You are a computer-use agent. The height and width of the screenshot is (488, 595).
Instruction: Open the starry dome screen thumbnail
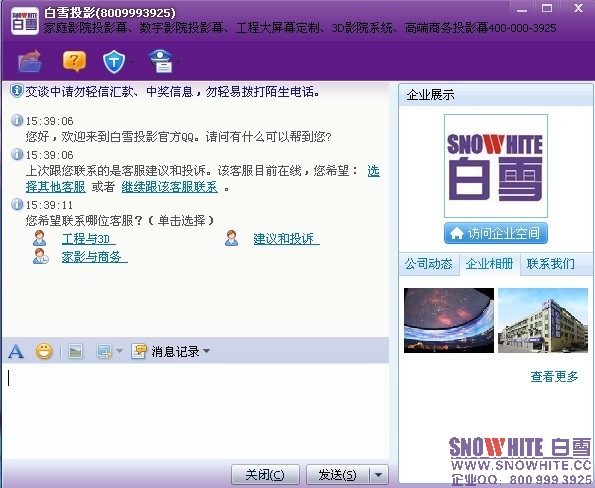tap(449, 320)
